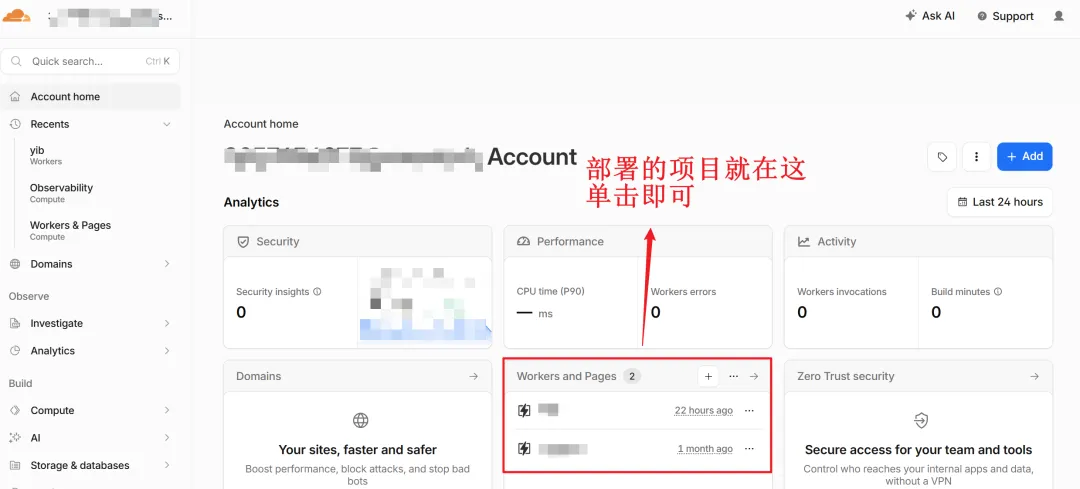Click the 'Workers errors' metric label
Image resolution: width=1080 pixels, height=489 pixels.
[x=683, y=291]
